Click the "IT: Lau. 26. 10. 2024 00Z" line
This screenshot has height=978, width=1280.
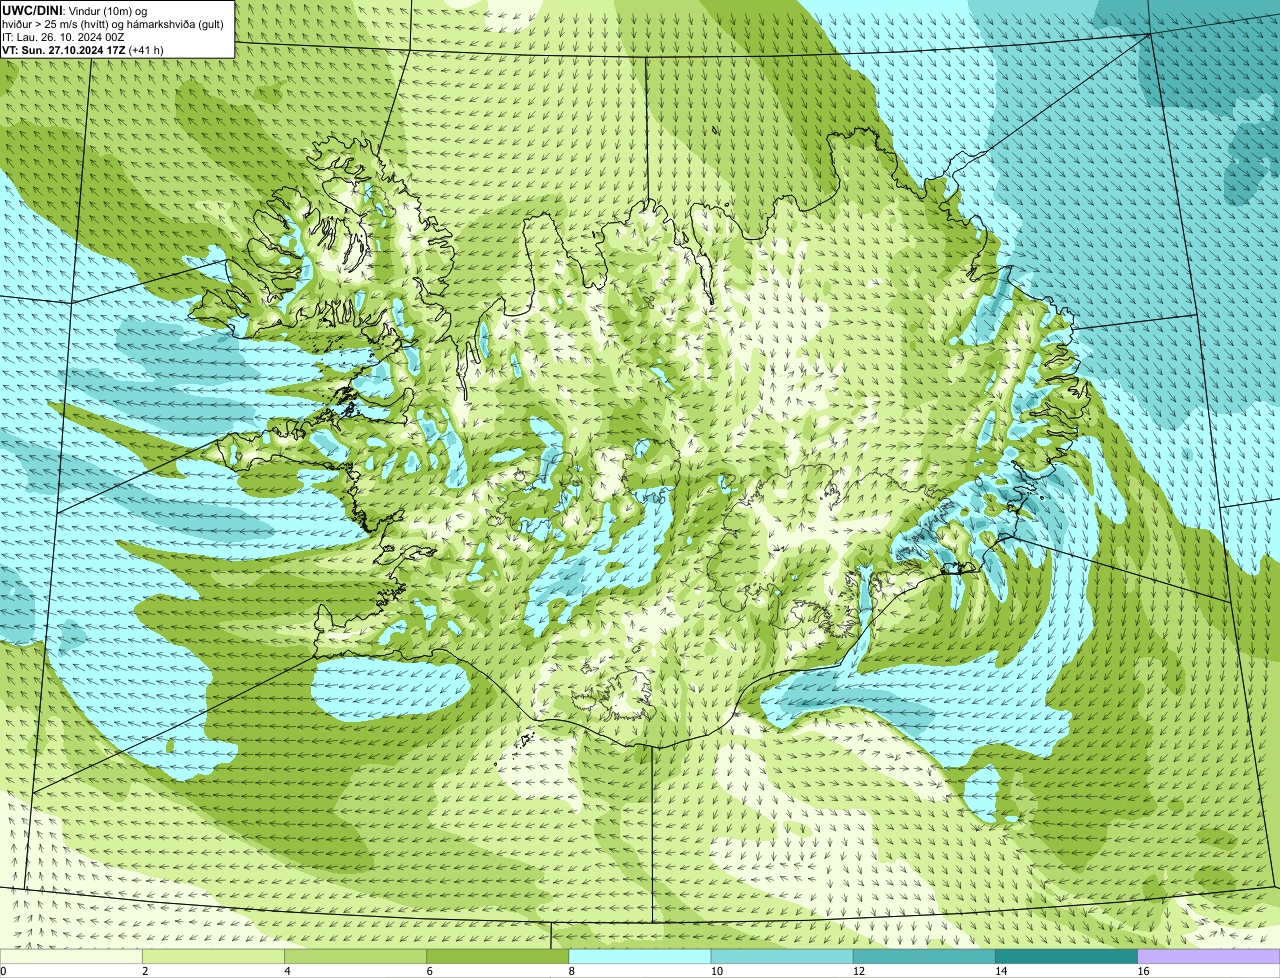tap(63, 37)
